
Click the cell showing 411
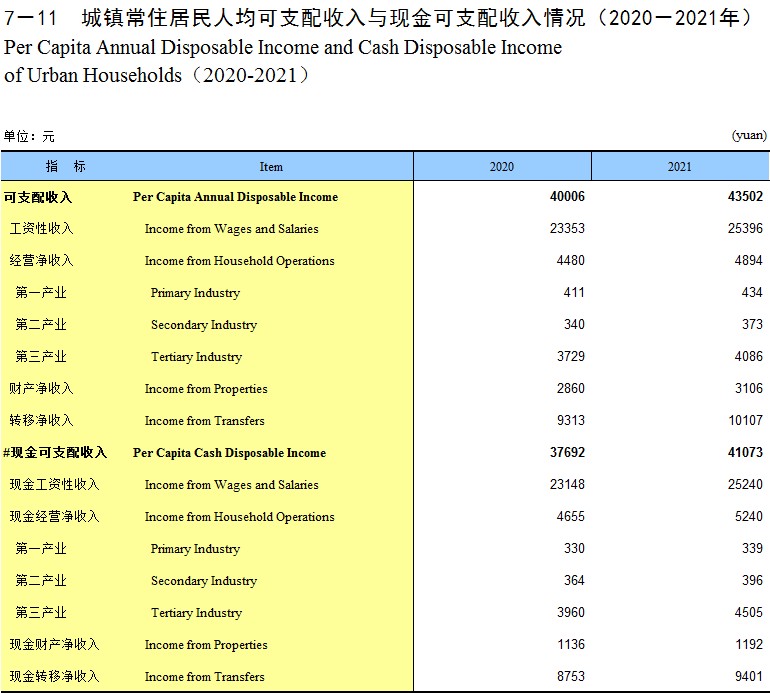pos(574,292)
